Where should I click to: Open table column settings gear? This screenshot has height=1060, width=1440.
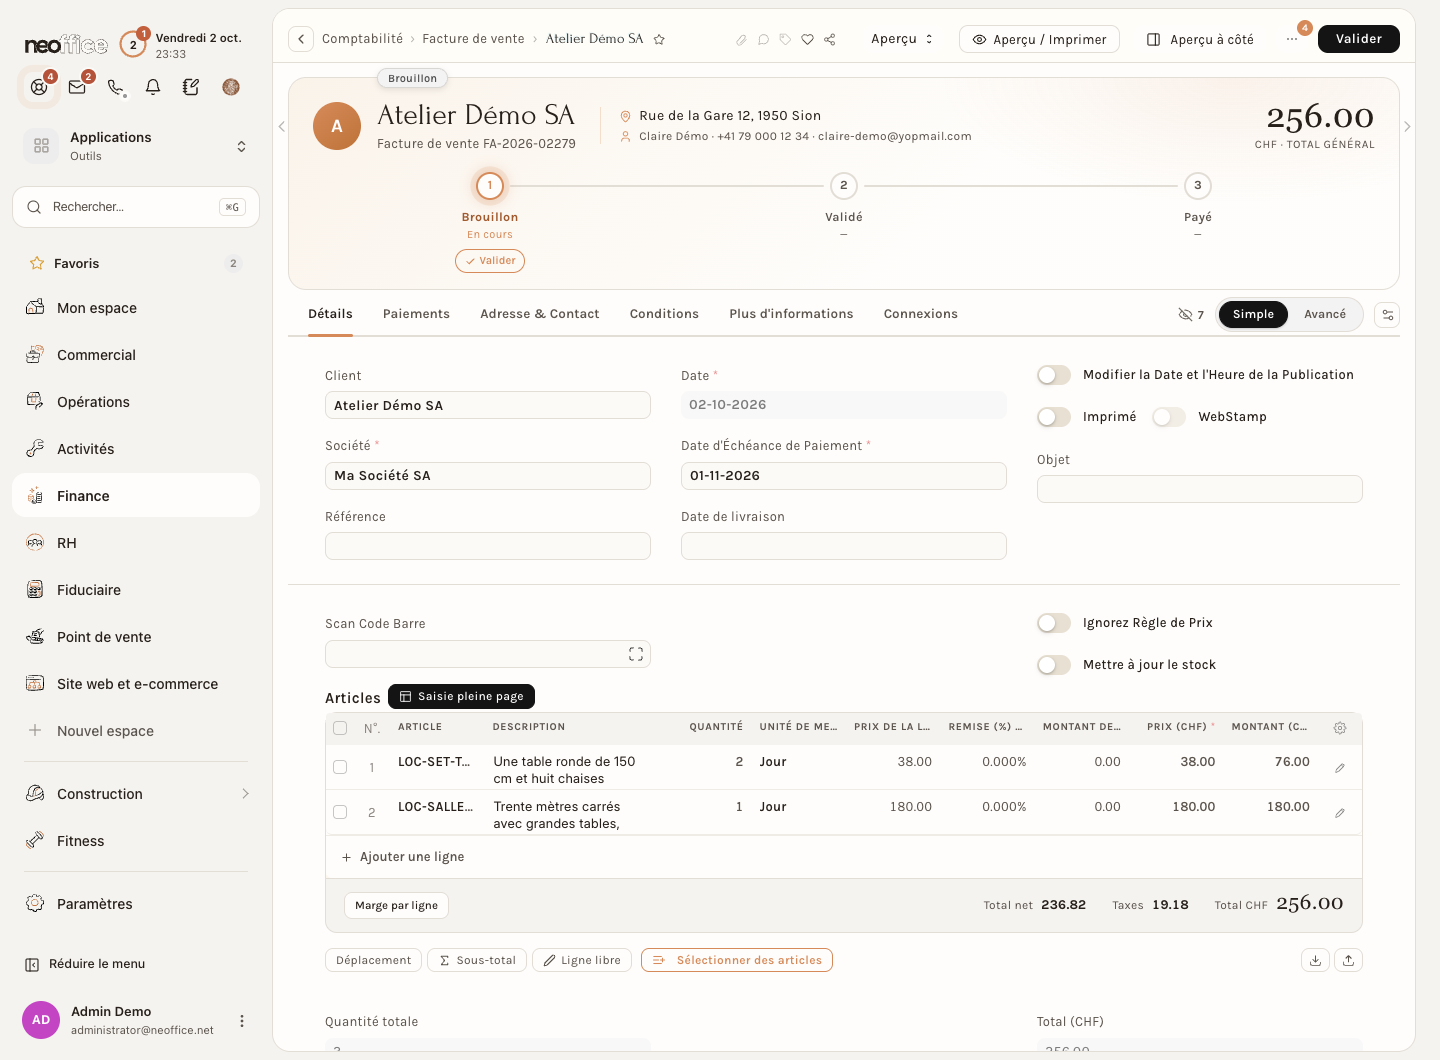(x=1340, y=728)
